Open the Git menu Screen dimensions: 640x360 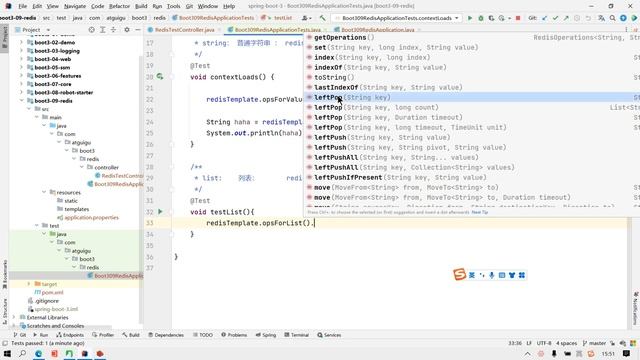[189, 6]
